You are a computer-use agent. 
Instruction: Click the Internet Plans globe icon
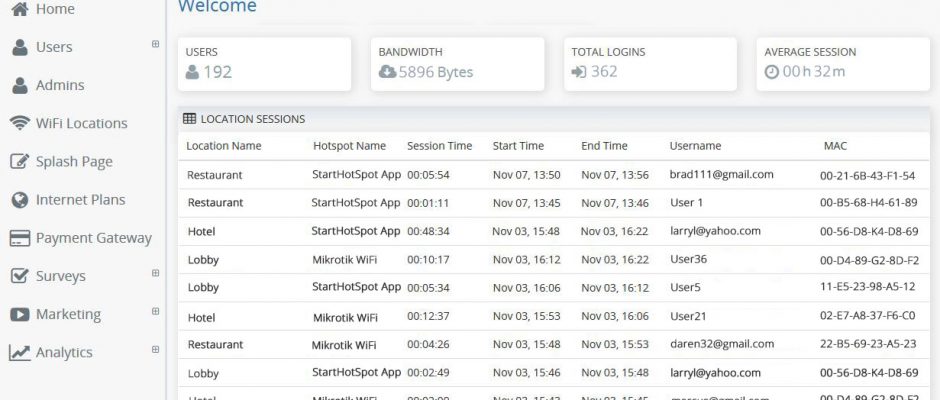(20, 200)
